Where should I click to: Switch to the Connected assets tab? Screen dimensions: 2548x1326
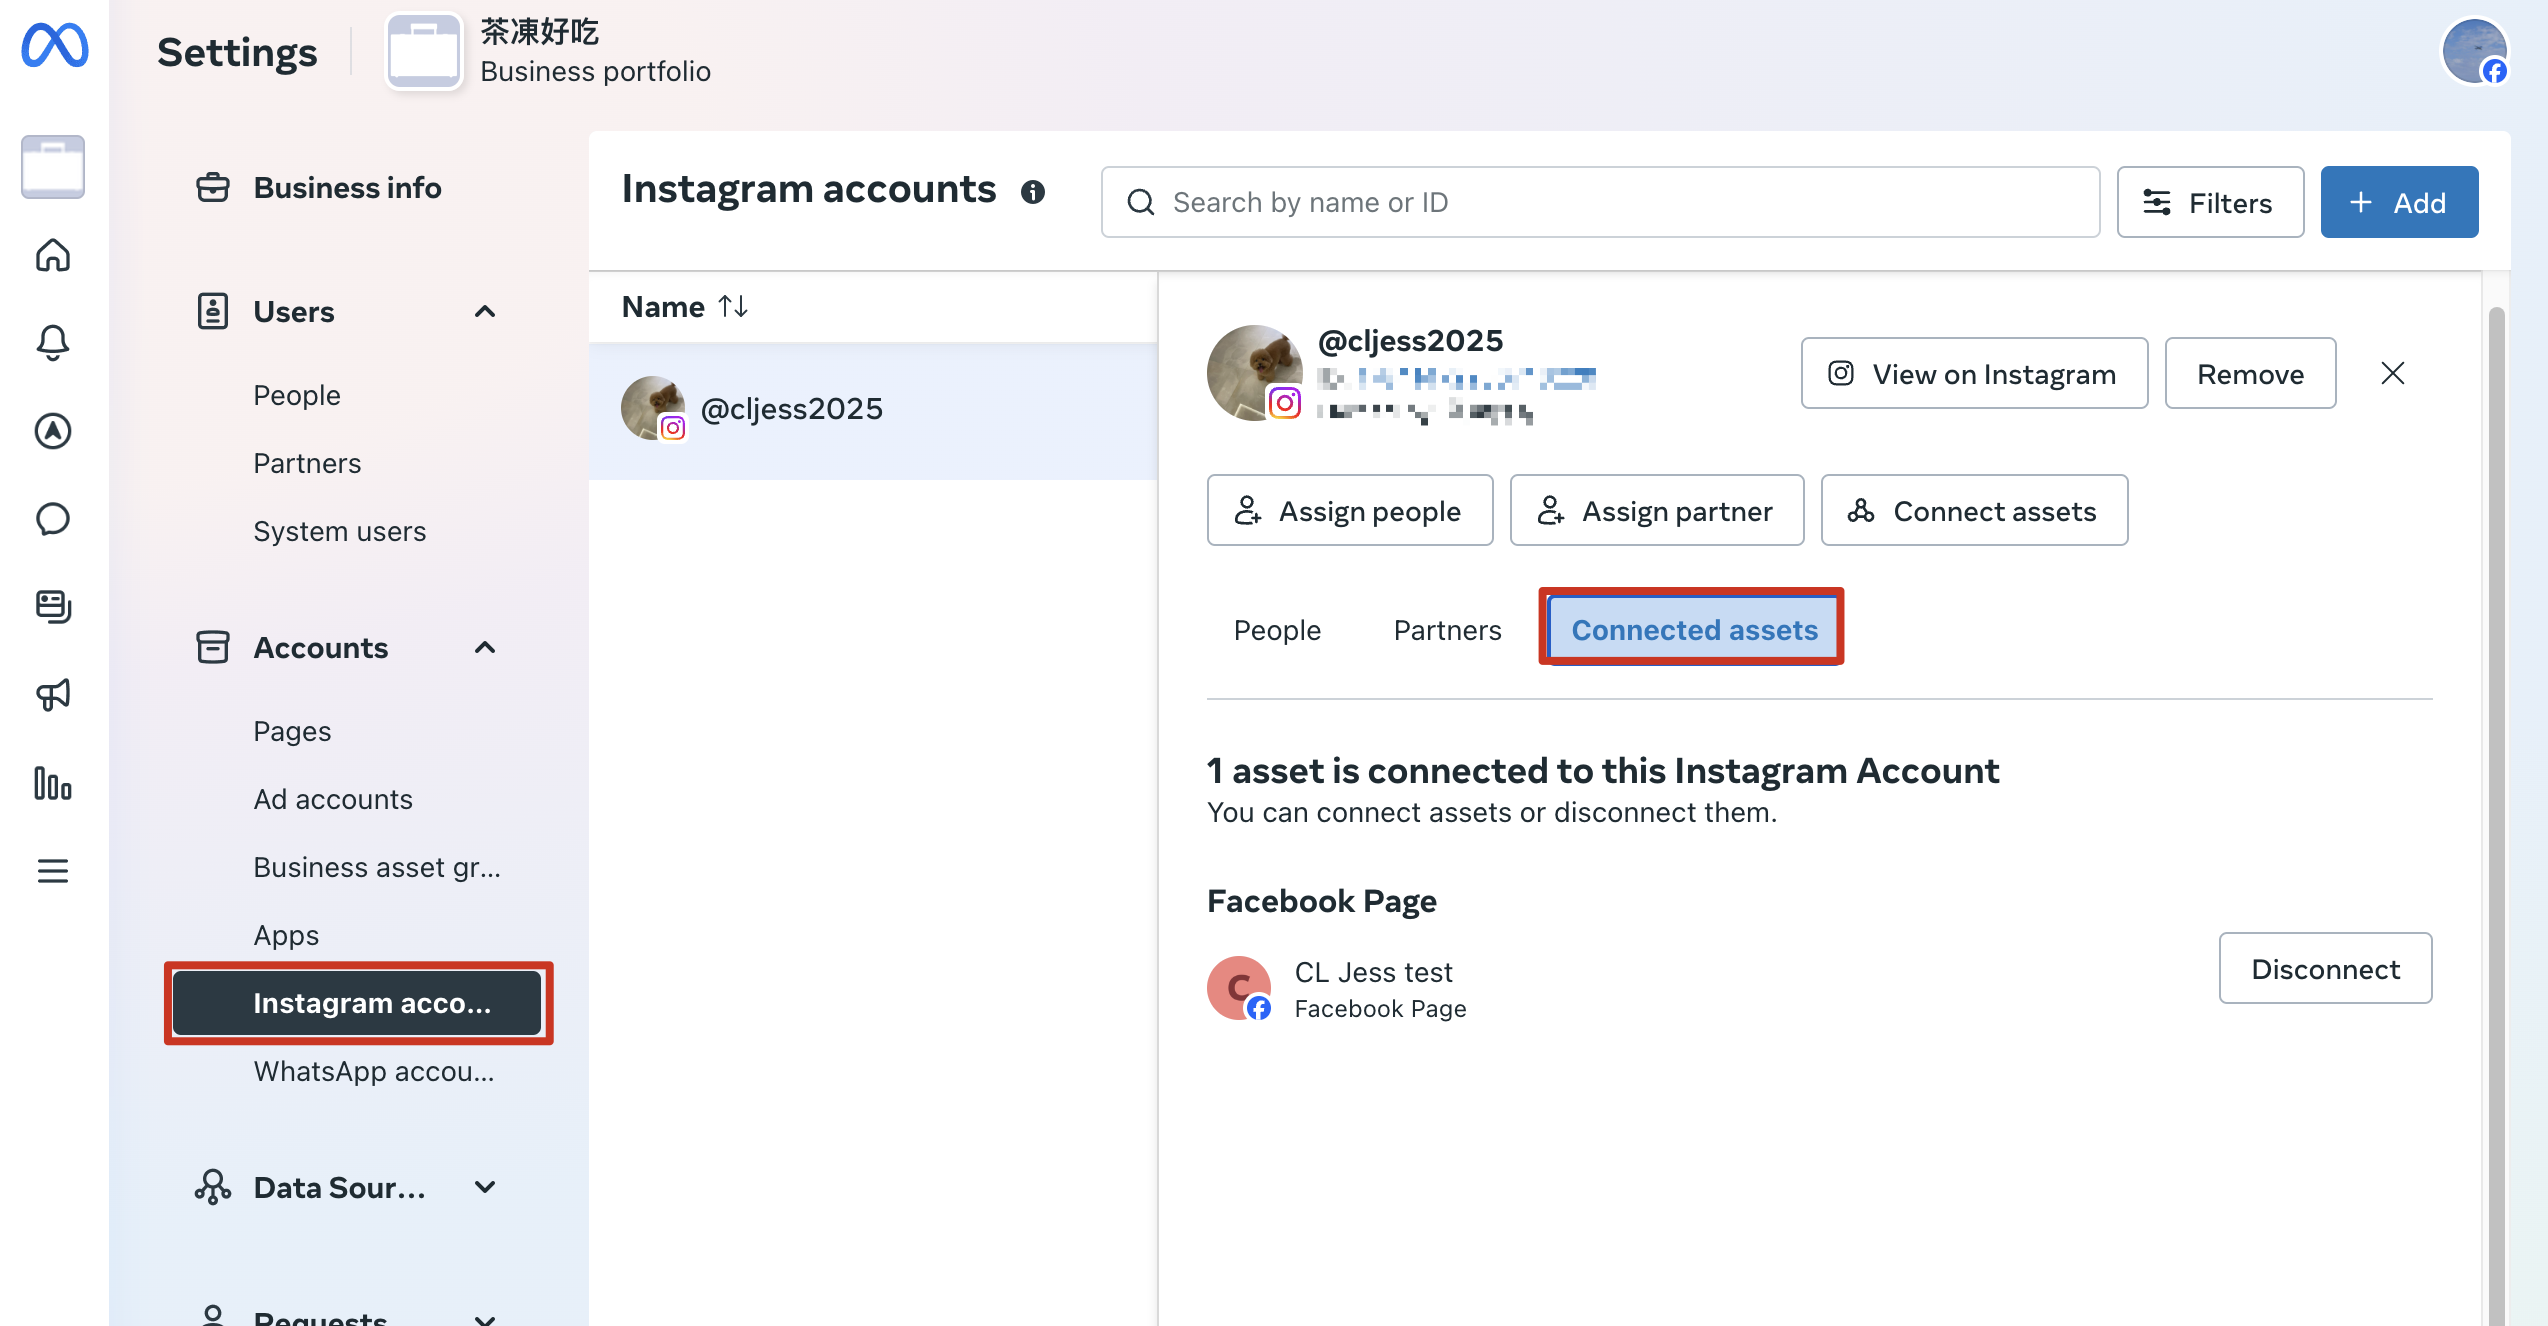pos(1694,630)
